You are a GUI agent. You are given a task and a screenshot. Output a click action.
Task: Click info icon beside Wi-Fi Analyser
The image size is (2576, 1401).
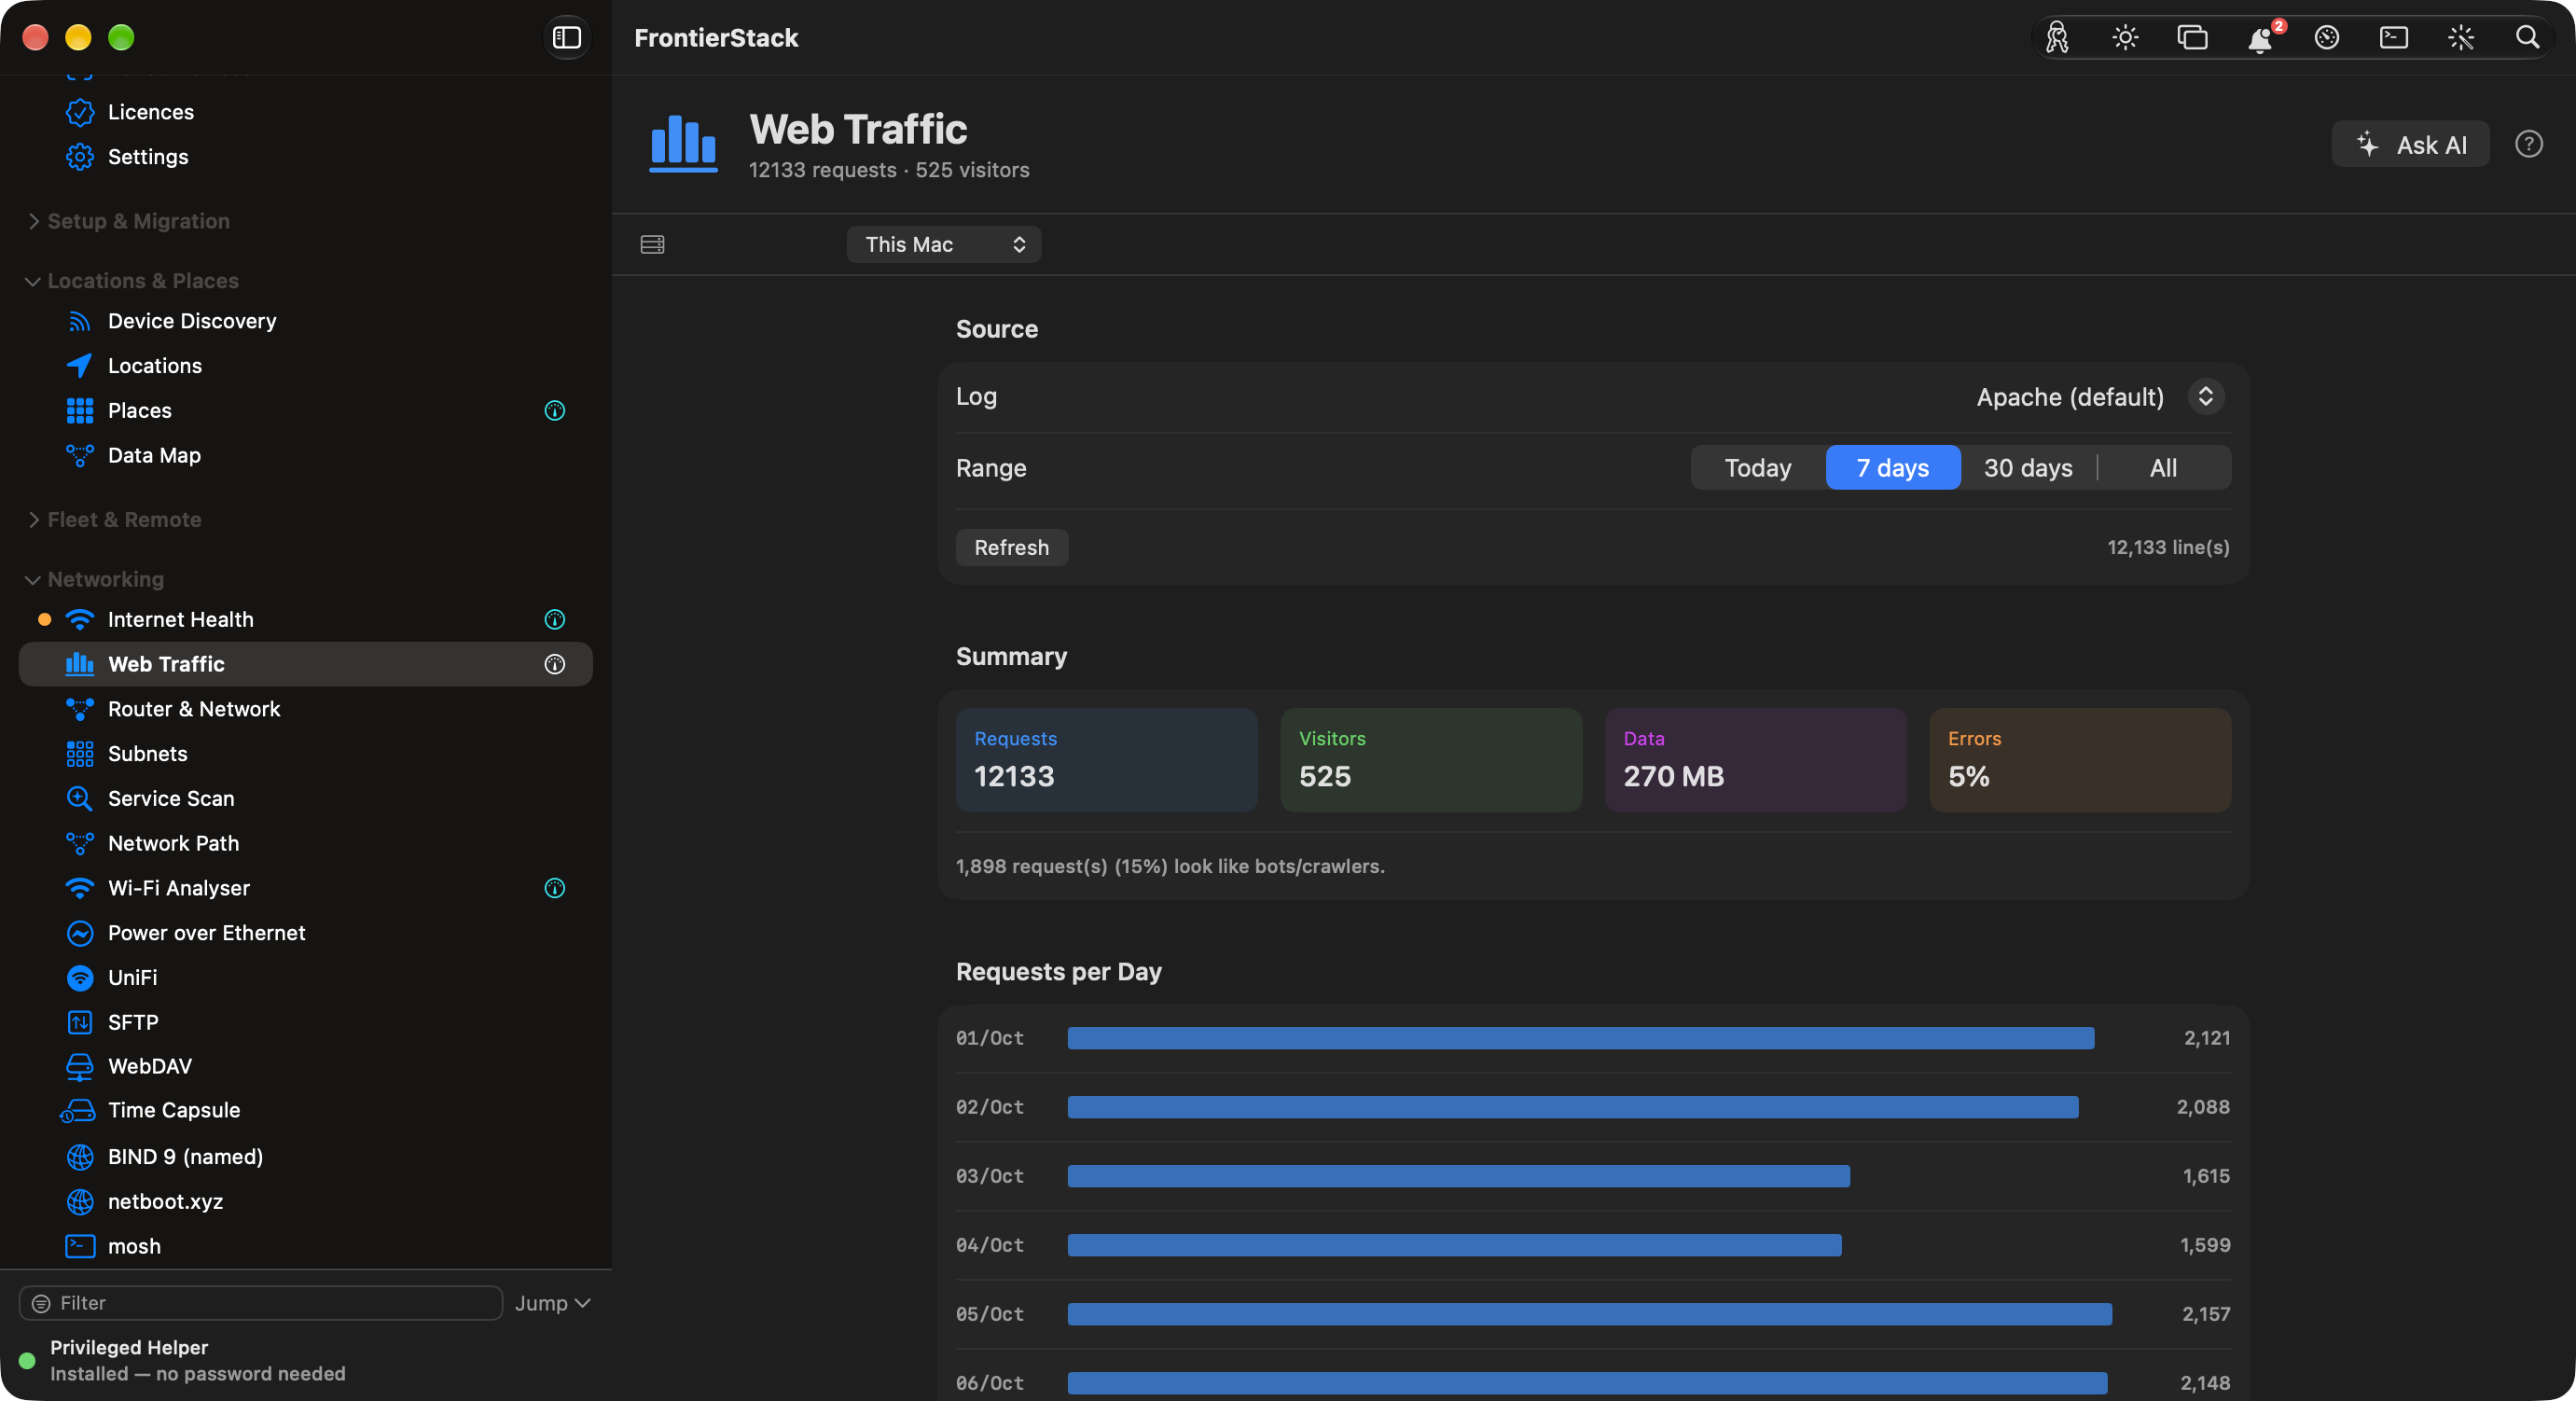click(x=555, y=888)
